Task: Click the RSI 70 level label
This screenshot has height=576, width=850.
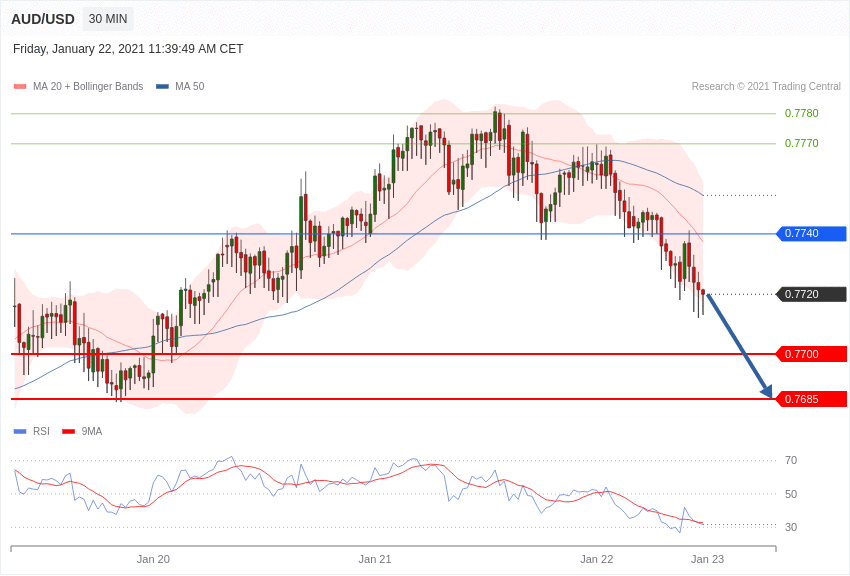Action: coord(791,461)
